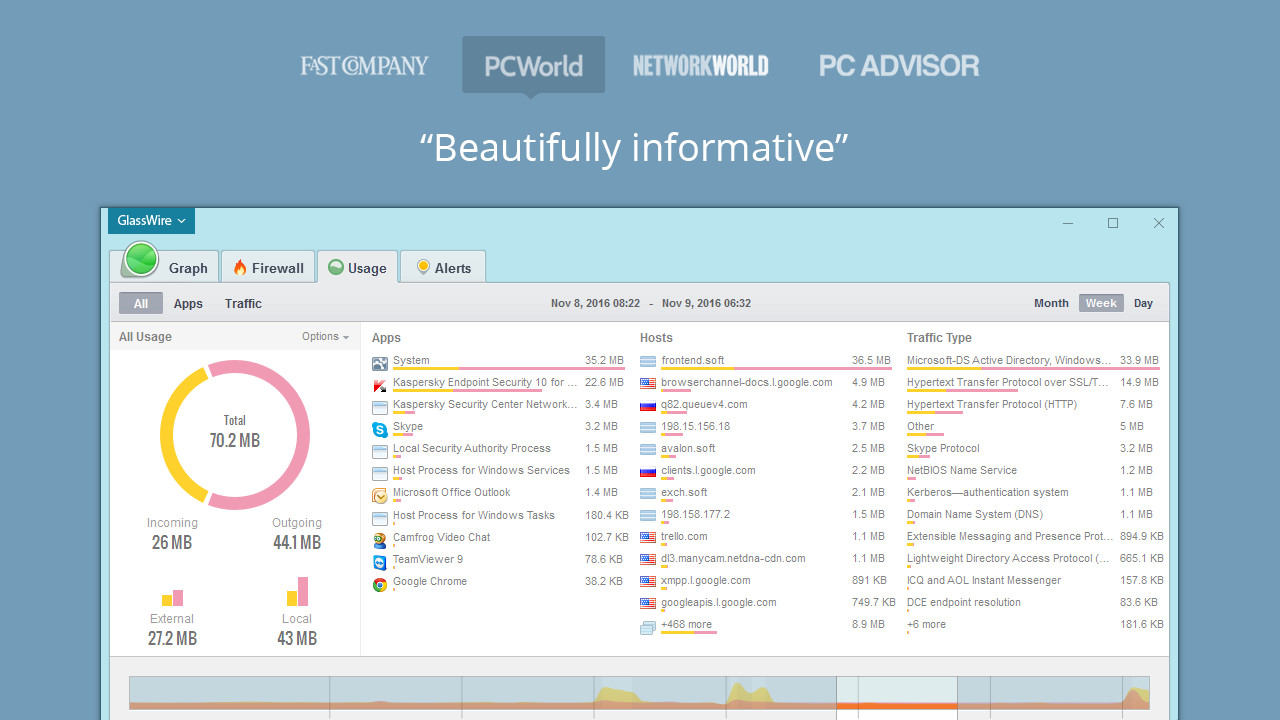Screen dimensions: 1280x720
Task: Click the Camfrog Video Chat icon
Action: click(380, 537)
